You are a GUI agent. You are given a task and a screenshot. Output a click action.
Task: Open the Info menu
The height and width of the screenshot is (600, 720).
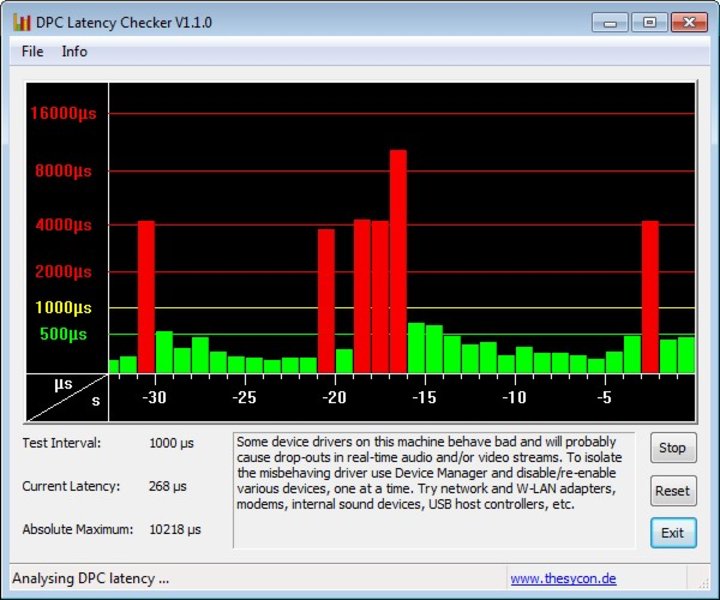(x=74, y=51)
